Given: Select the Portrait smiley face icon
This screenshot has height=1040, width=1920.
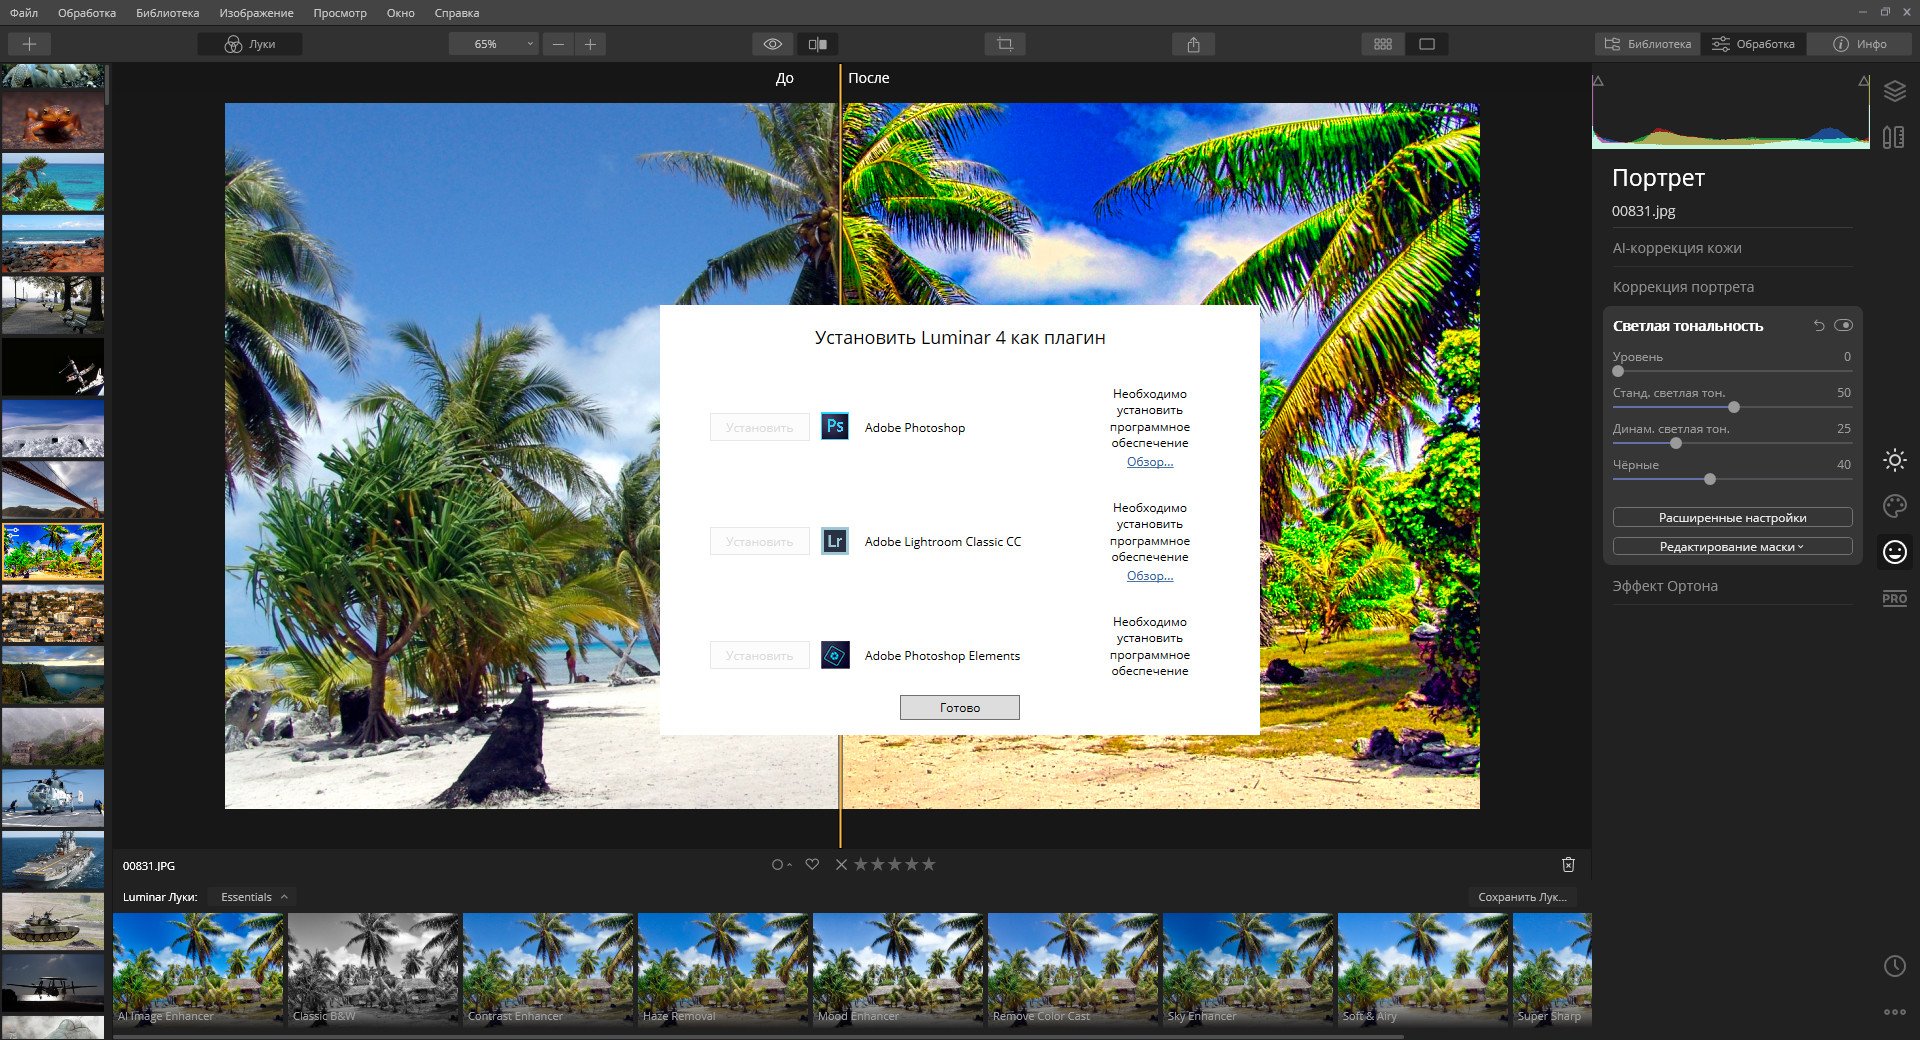Looking at the screenshot, I should click(1894, 552).
